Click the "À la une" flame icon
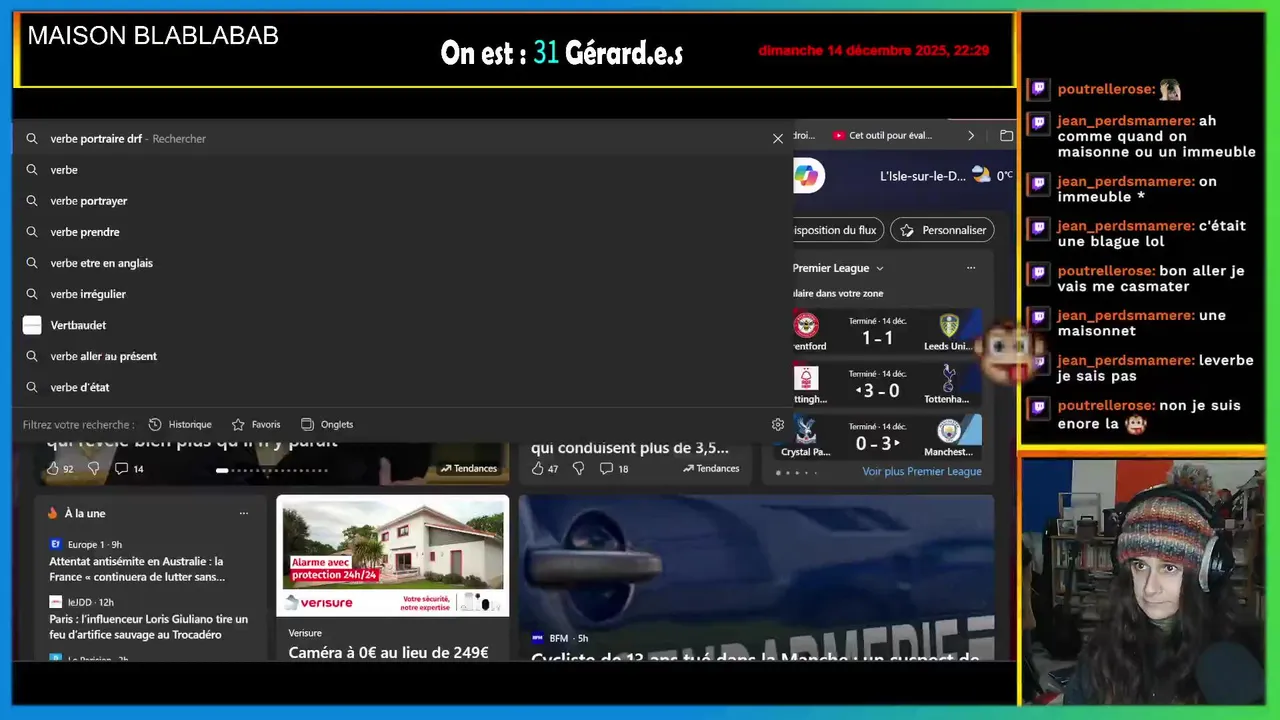1280x720 pixels. click(53, 513)
